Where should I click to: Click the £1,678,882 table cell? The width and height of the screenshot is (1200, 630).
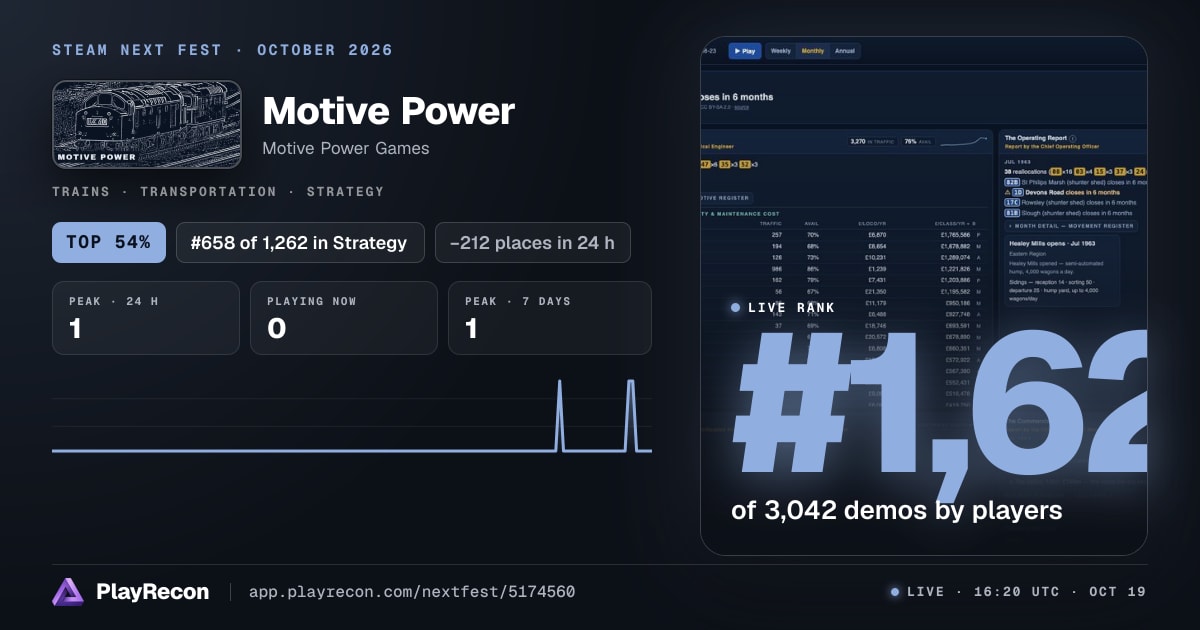tap(955, 246)
